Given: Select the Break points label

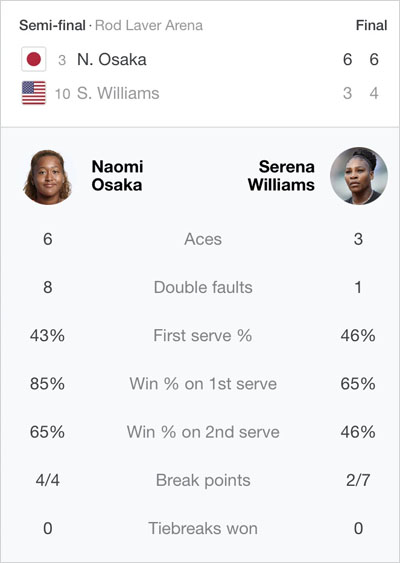Looking at the screenshot, I should (203, 480).
